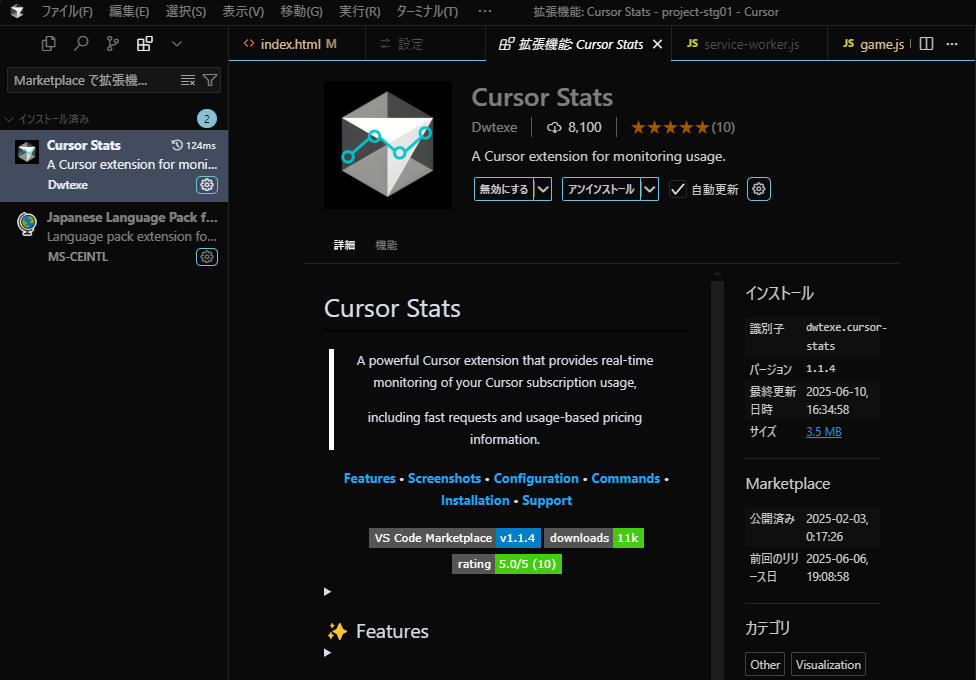Open the Search magnifier icon
This screenshot has height=680, width=976.
pyautogui.click(x=81, y=44)
